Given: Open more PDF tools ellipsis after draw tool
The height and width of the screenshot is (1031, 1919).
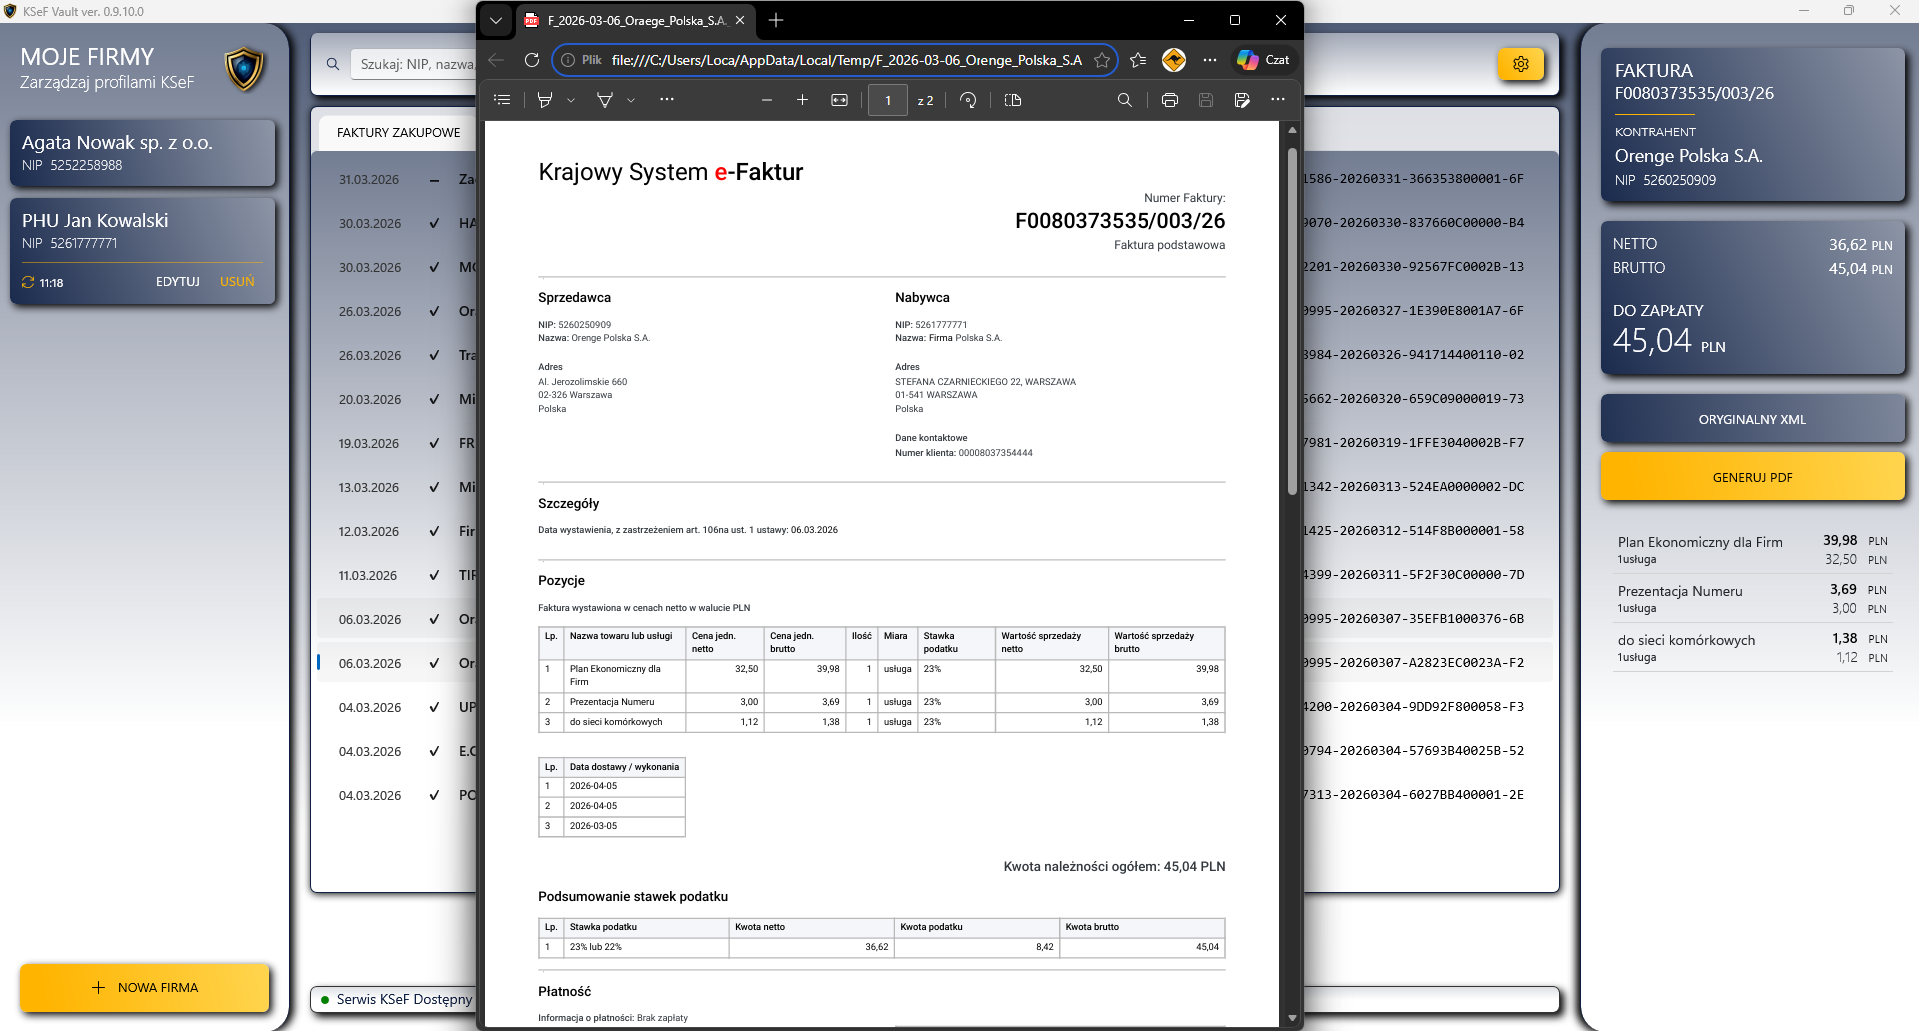Looking at the screenshot, I should [667, 100].
